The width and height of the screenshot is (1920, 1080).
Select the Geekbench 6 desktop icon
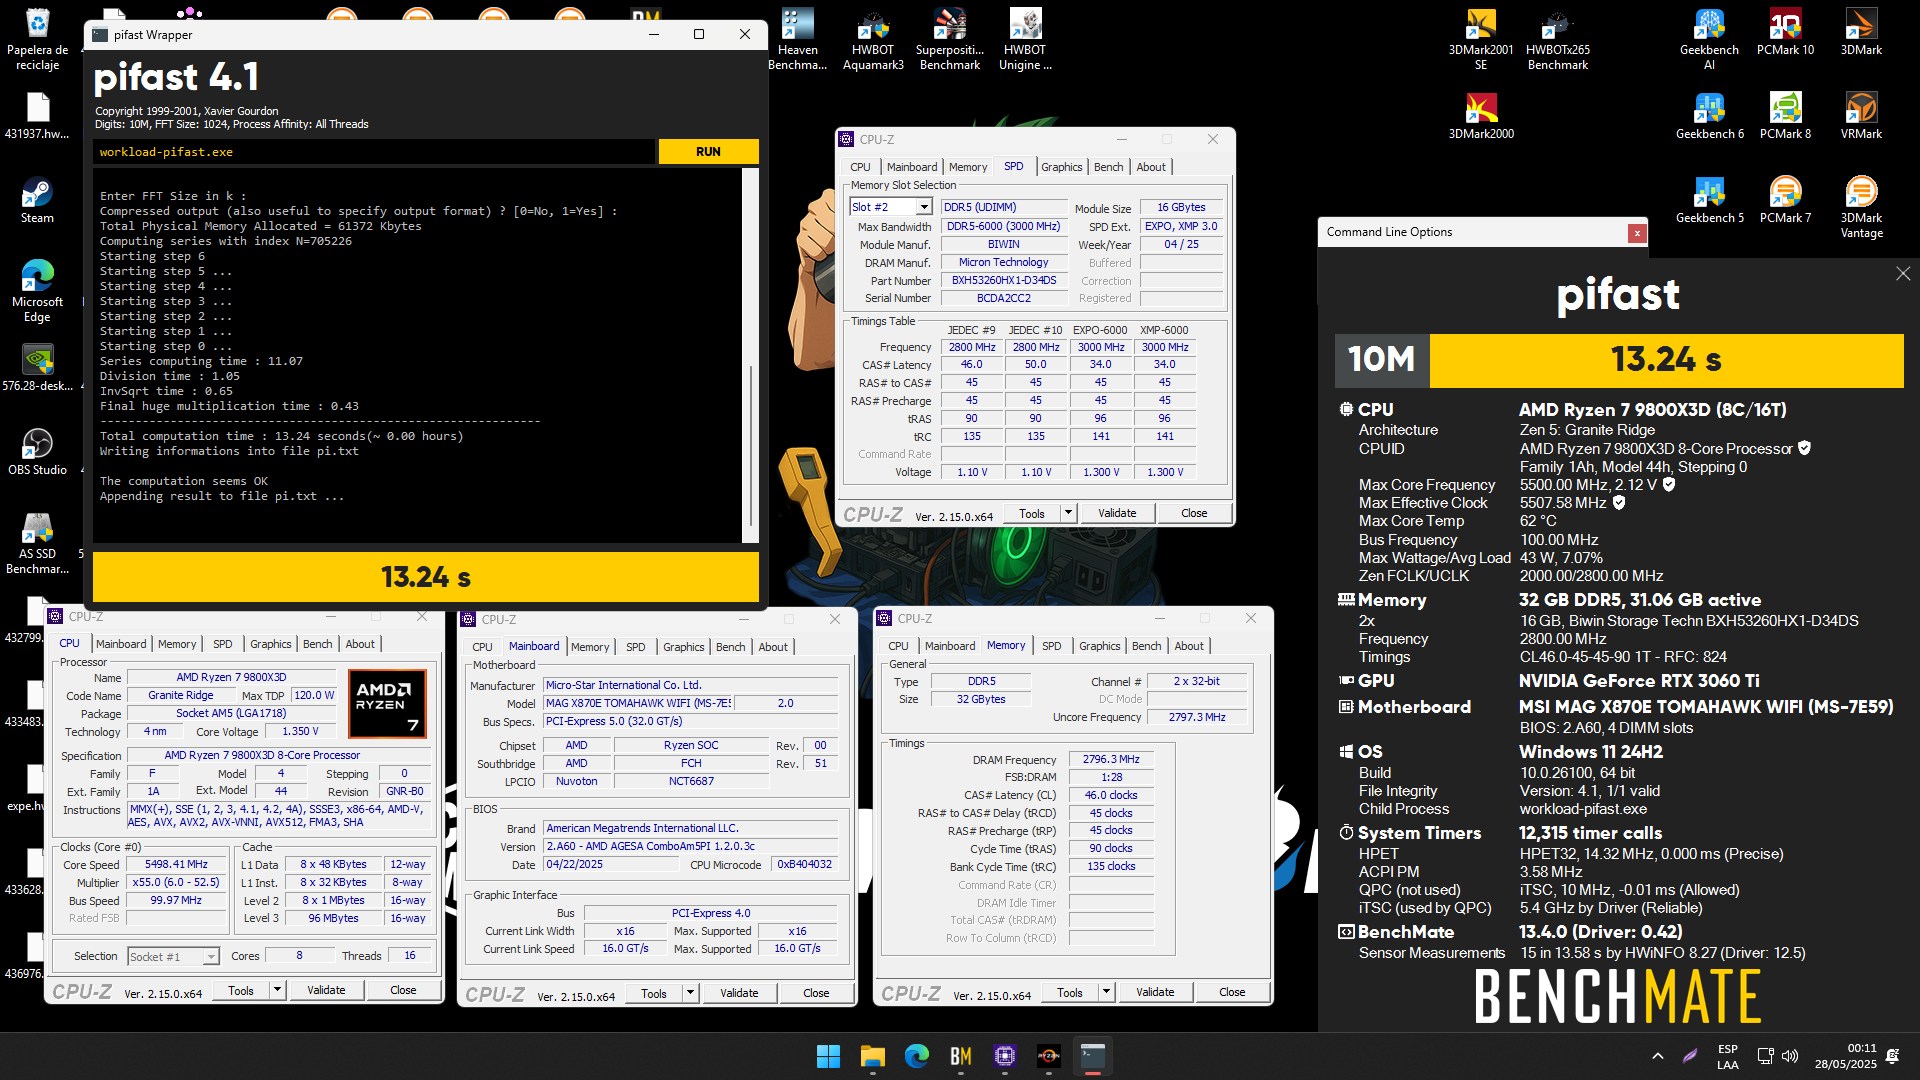pyautogui.click(x=1709, y=116)
